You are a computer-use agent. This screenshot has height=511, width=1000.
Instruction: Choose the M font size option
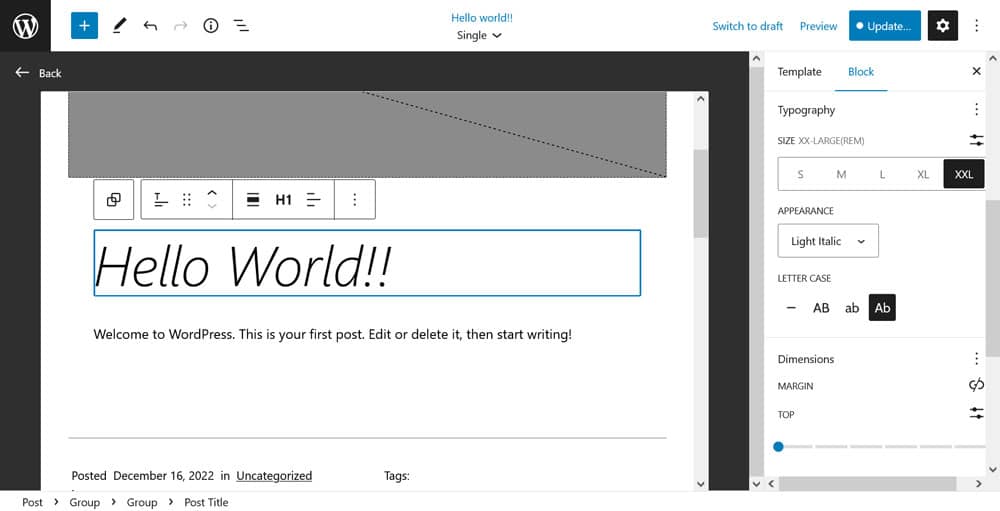tap(841, 174)
